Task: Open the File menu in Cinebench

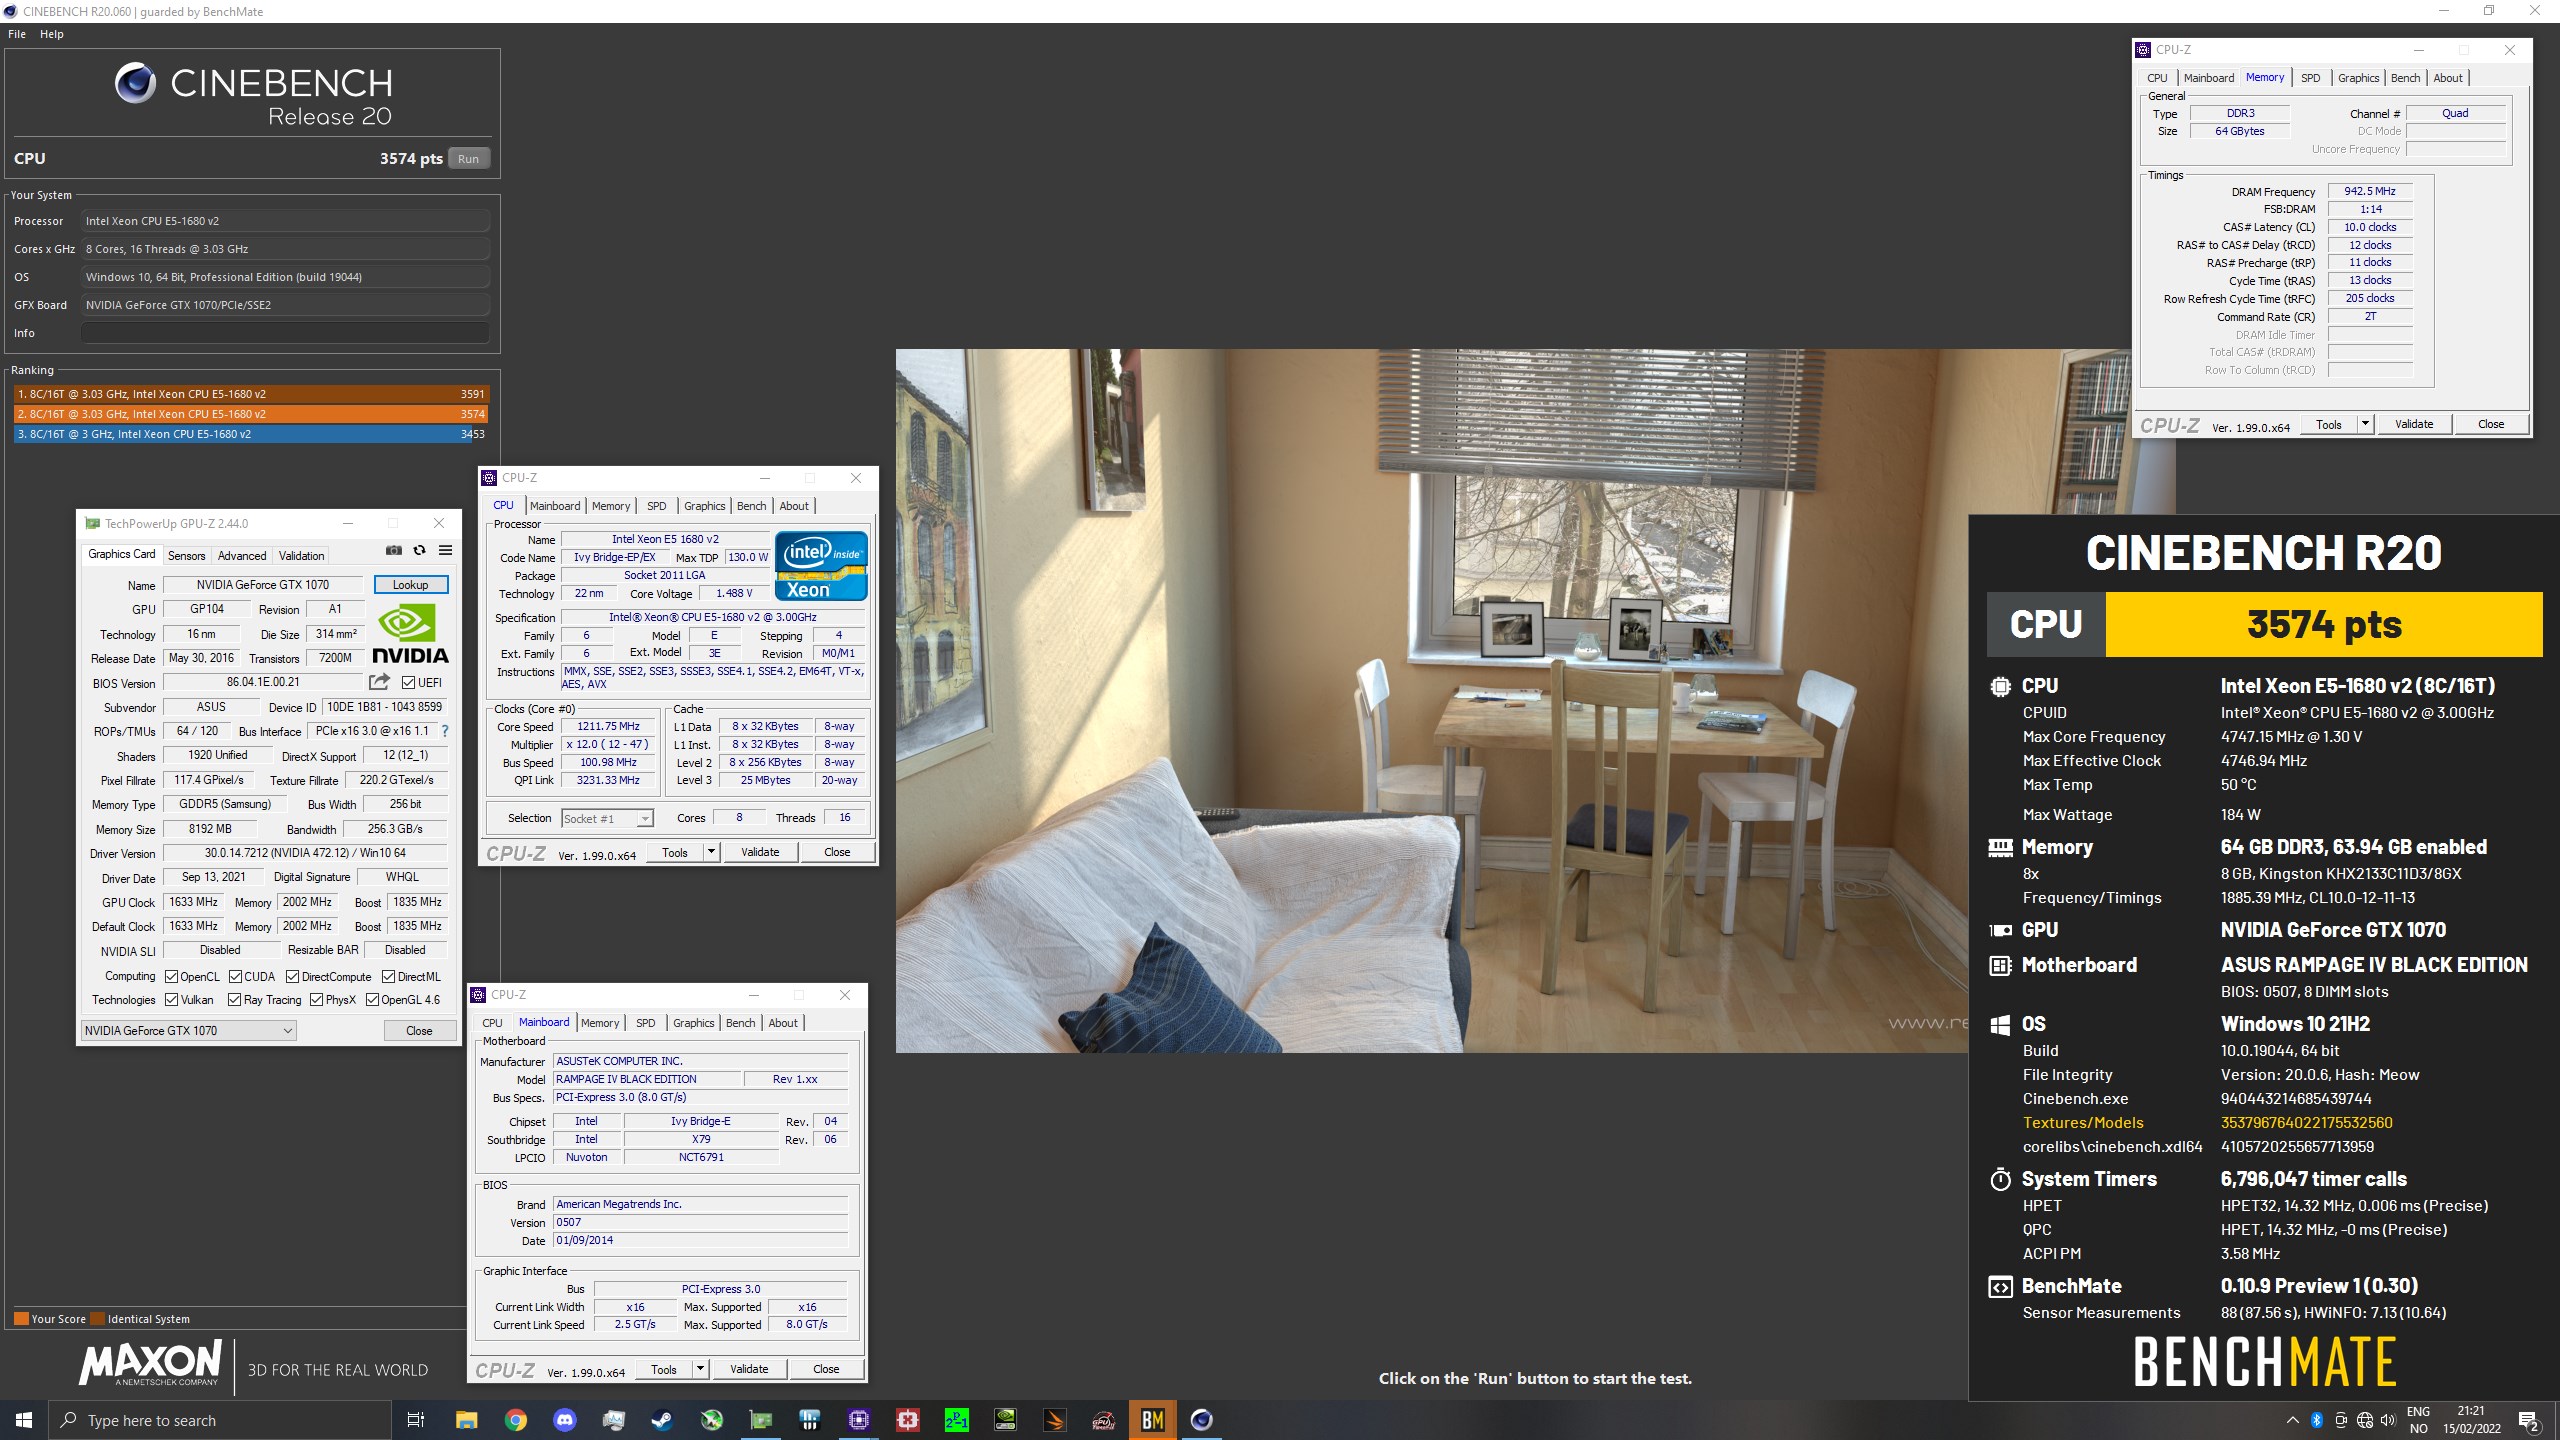Action: (x=17, y=34)
